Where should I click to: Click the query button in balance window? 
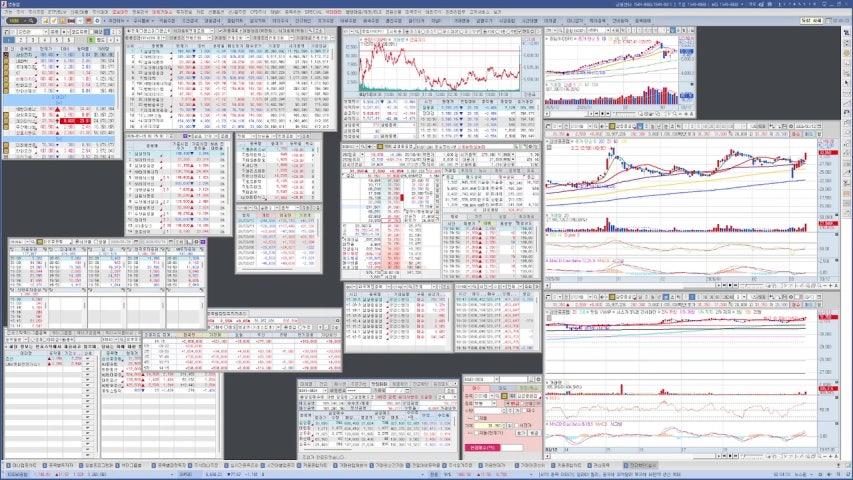click(x=450, y=391)
